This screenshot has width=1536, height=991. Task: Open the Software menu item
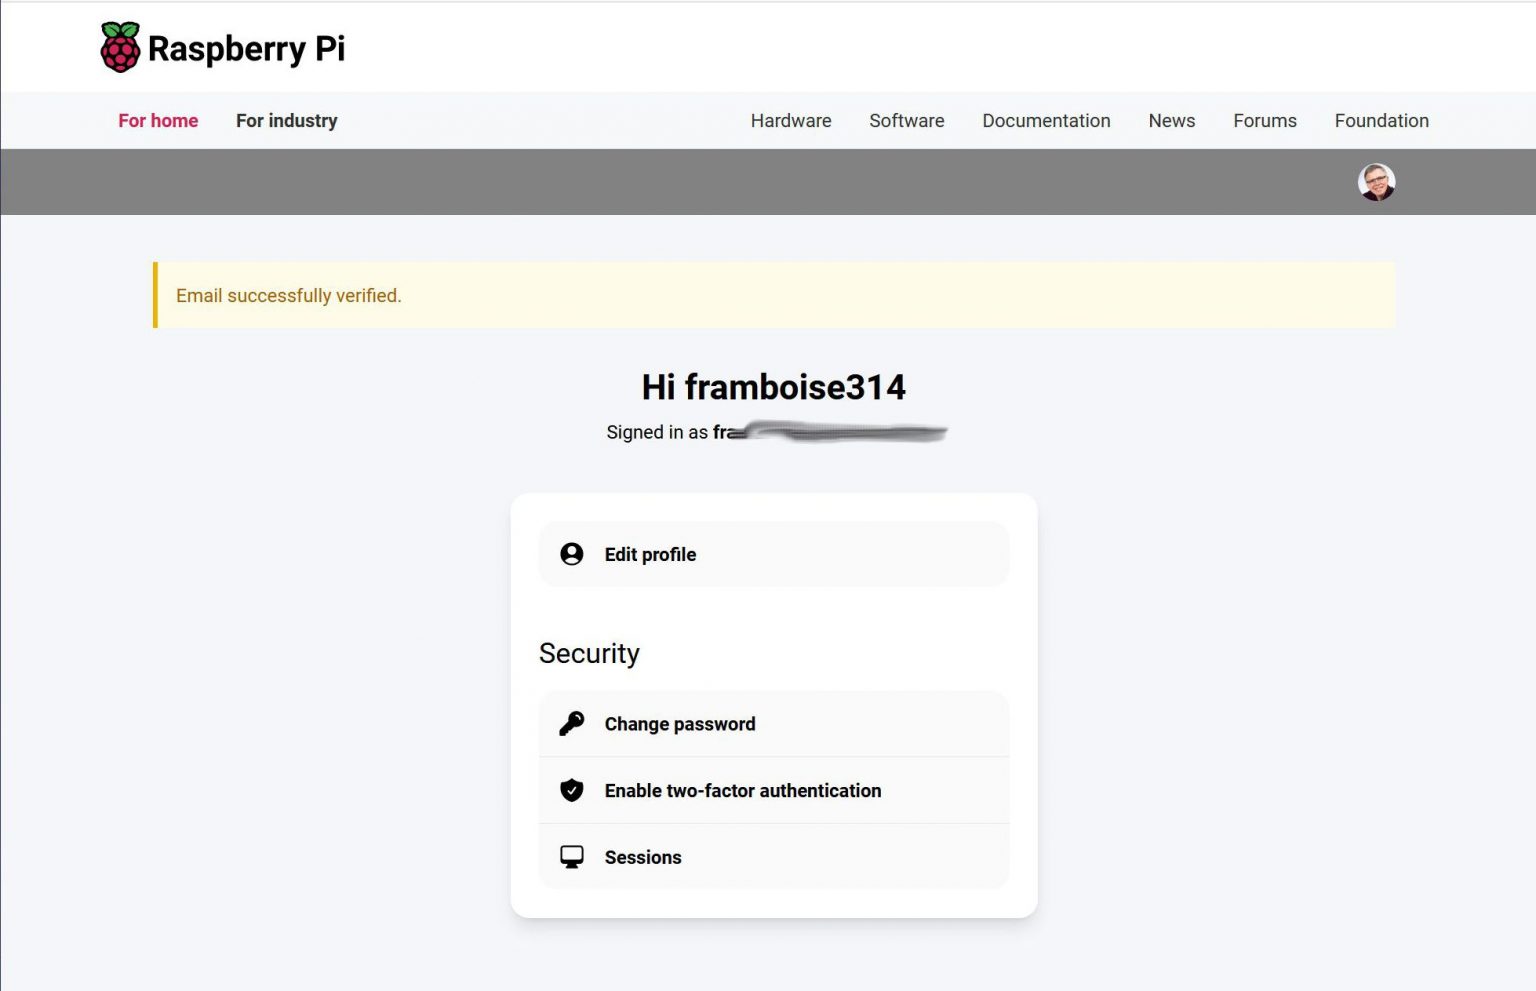tap(906, 120)
